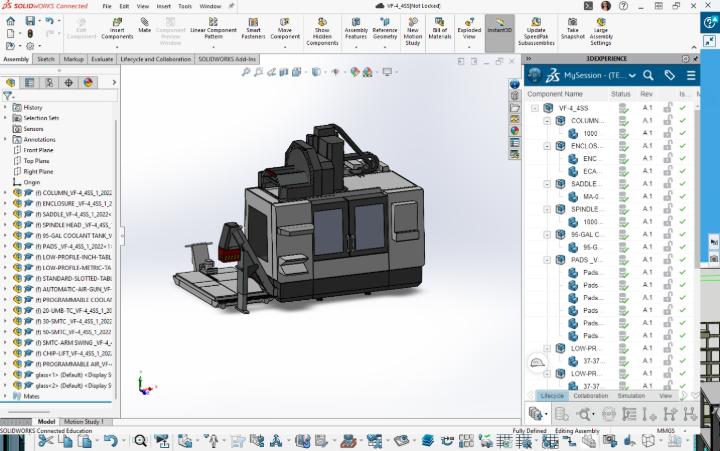Click the search icon in 3DEXPERIENCE panel

[648, 75]
